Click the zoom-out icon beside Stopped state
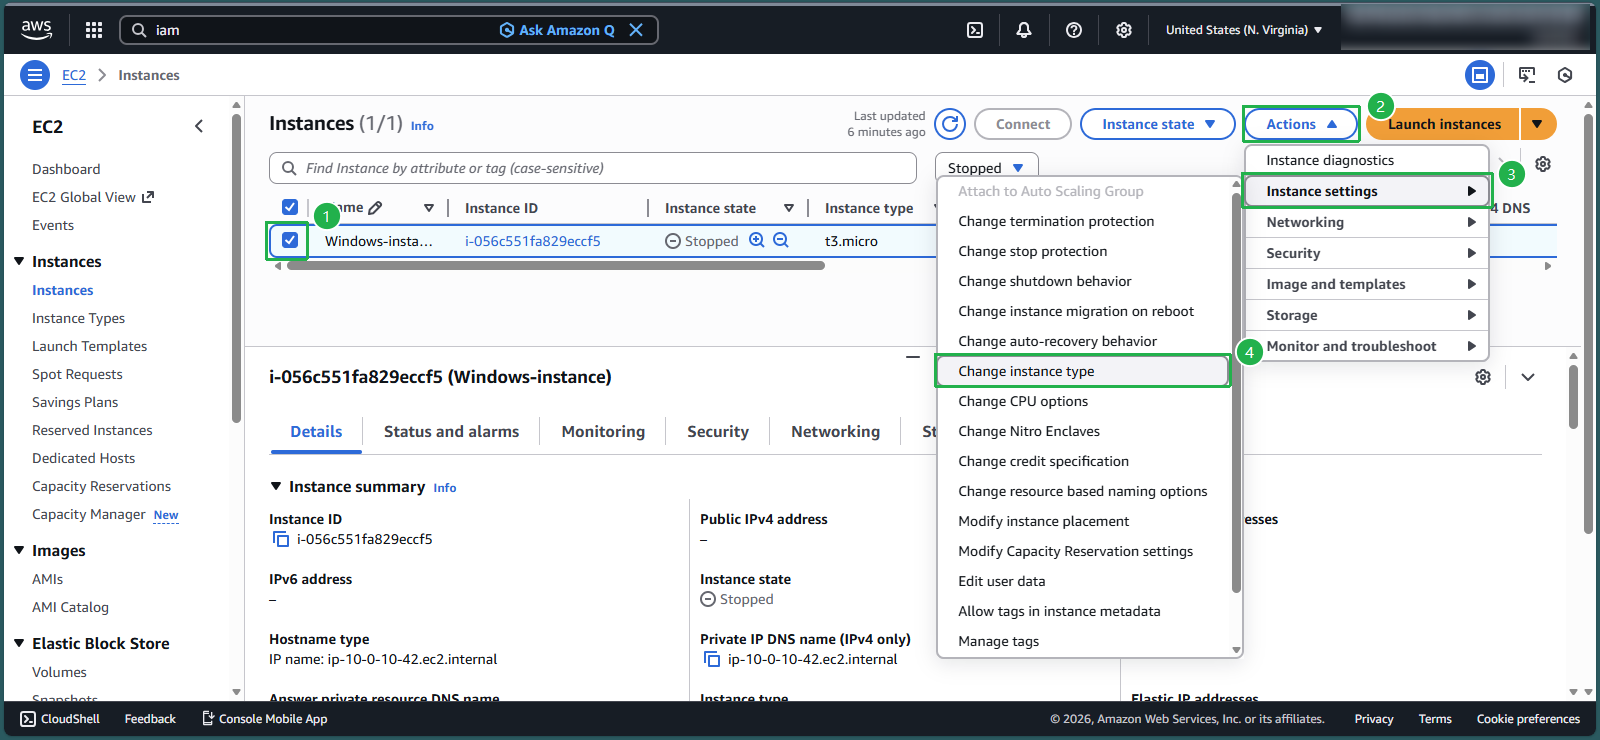 click(781, 240)
